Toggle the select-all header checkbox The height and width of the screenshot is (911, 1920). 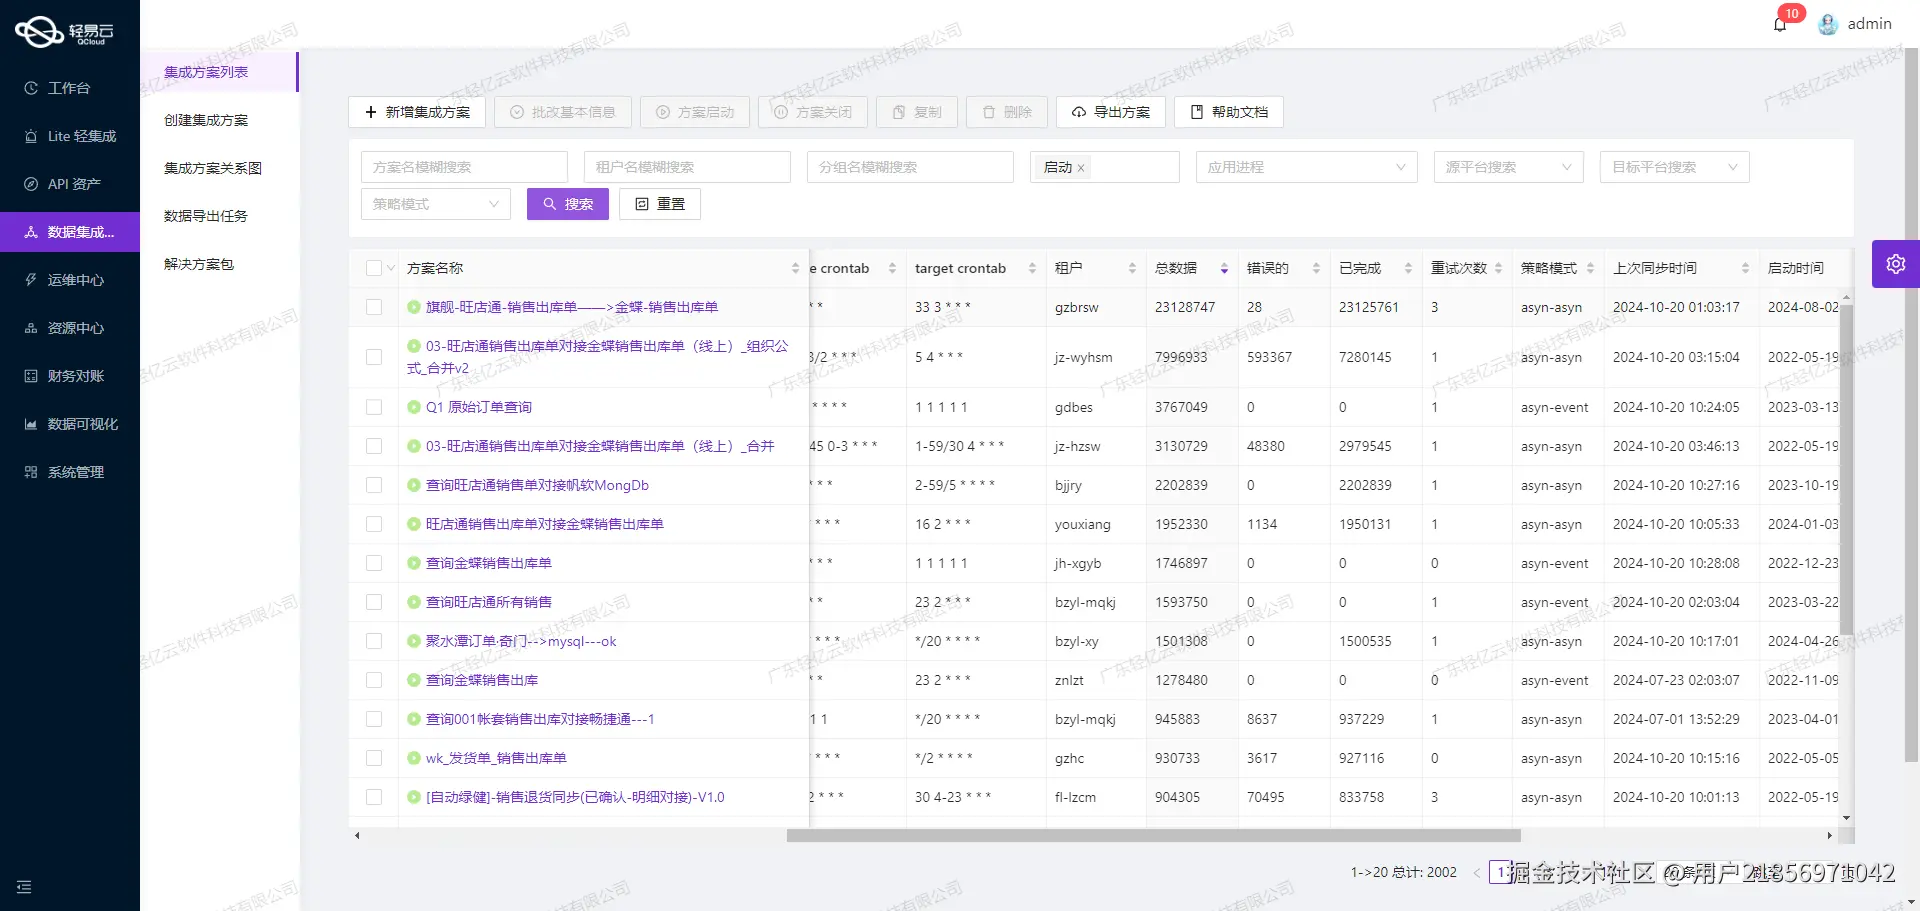coord(374,268)
